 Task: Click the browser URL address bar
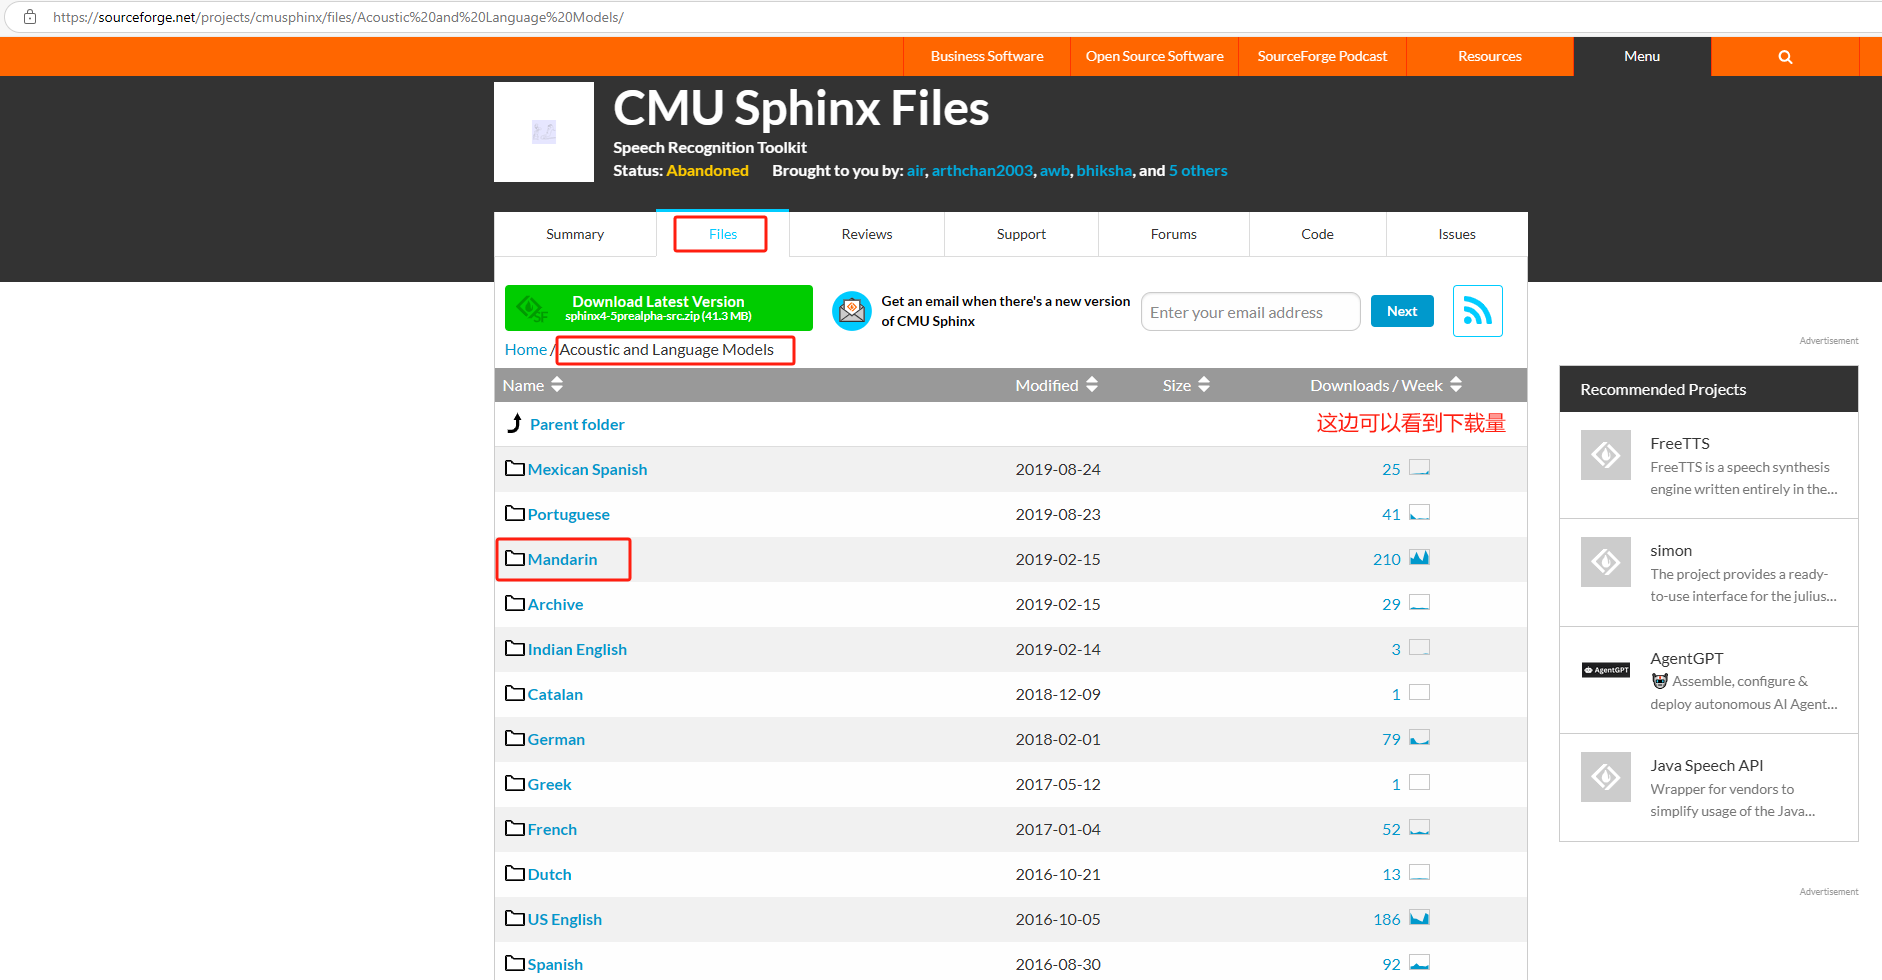click(x=940, y=17)
